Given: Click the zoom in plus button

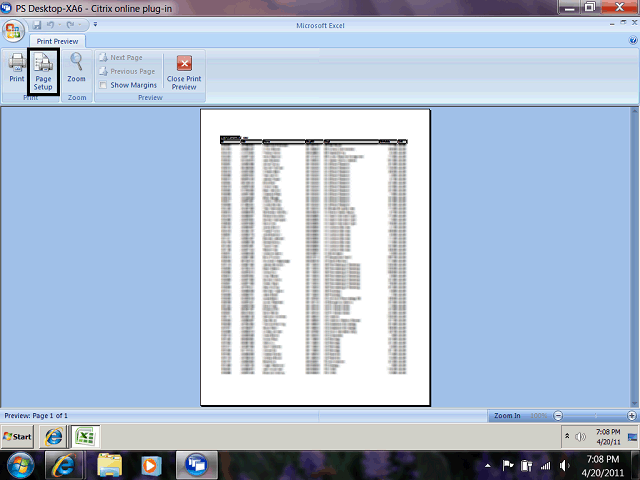Looking at the screenshot, I should pyautogui.click(x=632, y=415).
